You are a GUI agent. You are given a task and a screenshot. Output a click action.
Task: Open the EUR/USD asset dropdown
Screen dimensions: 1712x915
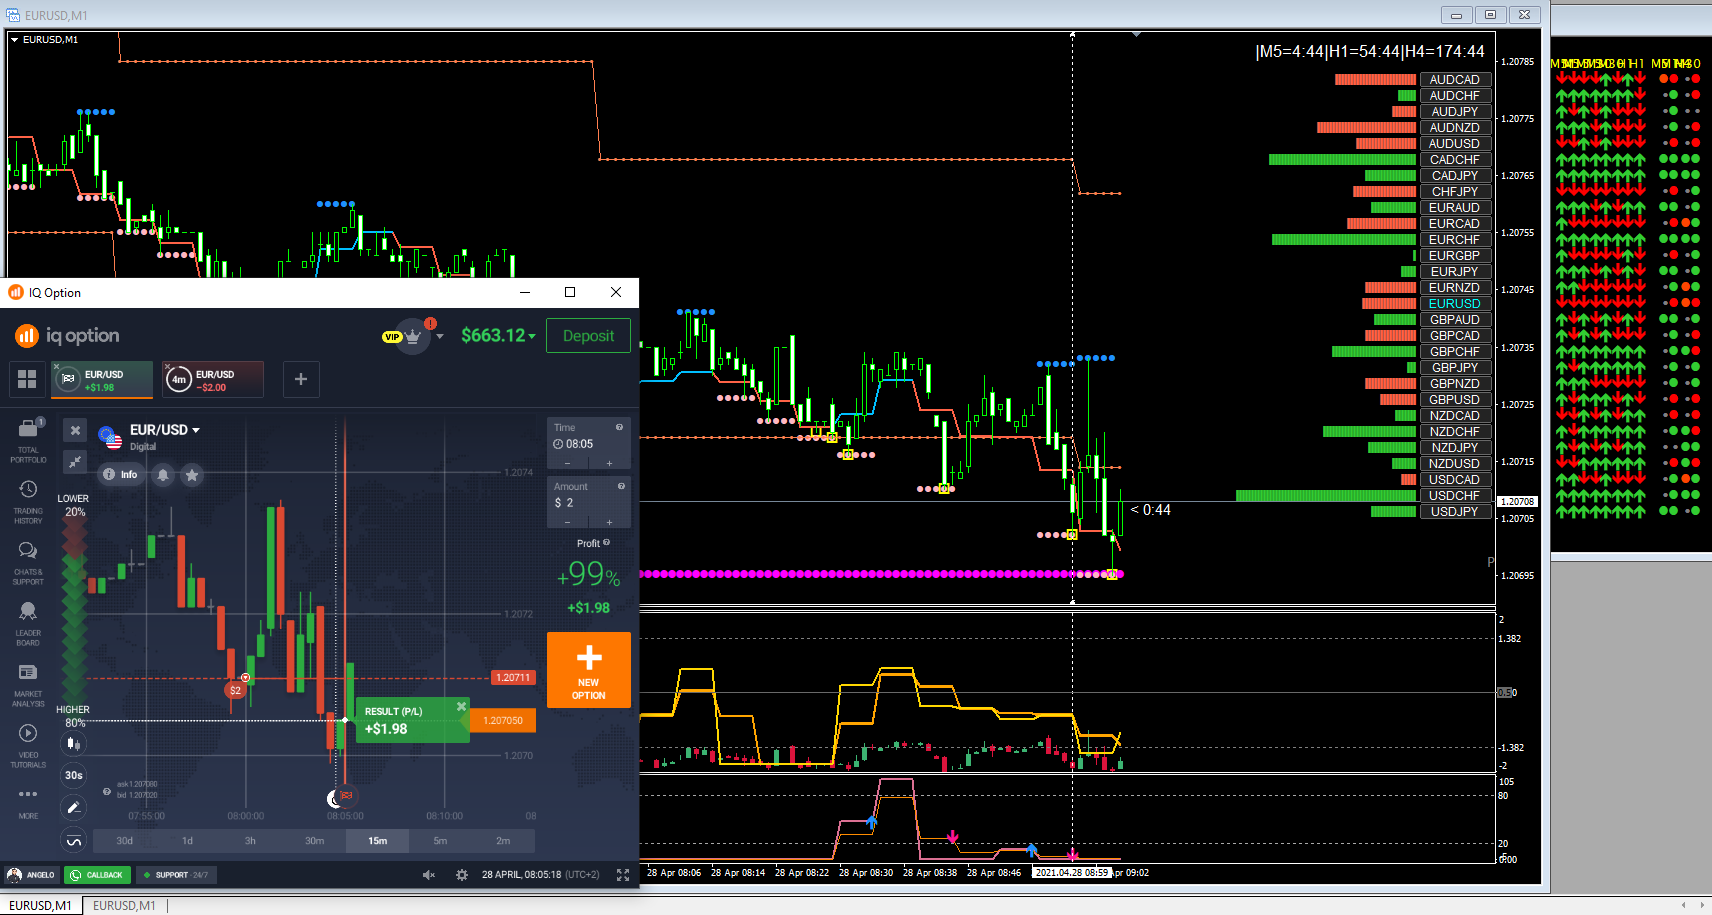165,430
